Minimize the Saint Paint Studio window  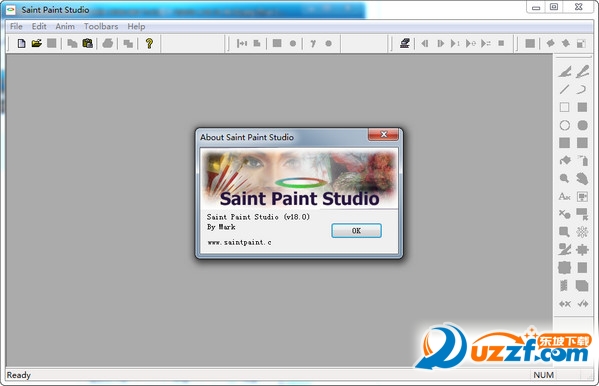point(536,7)
